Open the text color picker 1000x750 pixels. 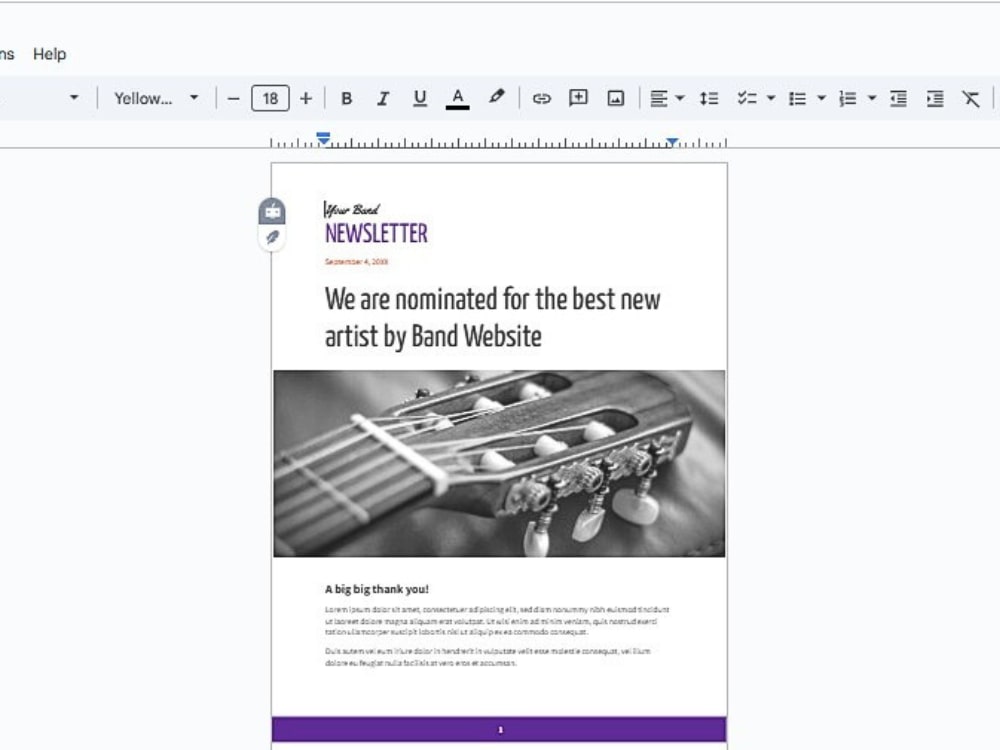457,99
